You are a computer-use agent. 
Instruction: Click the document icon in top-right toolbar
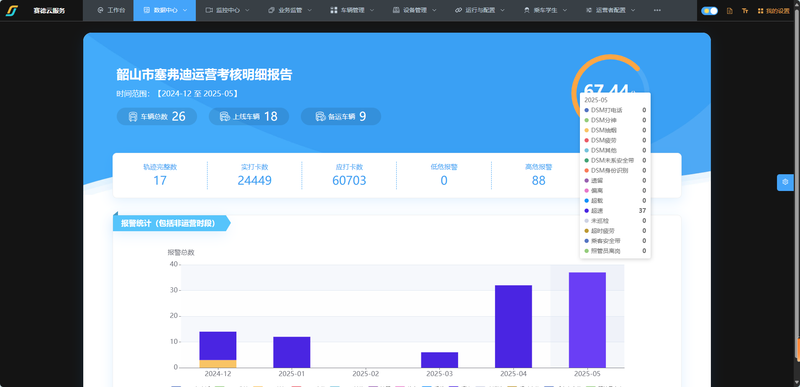pyautogui.click(x=730, y=11)
